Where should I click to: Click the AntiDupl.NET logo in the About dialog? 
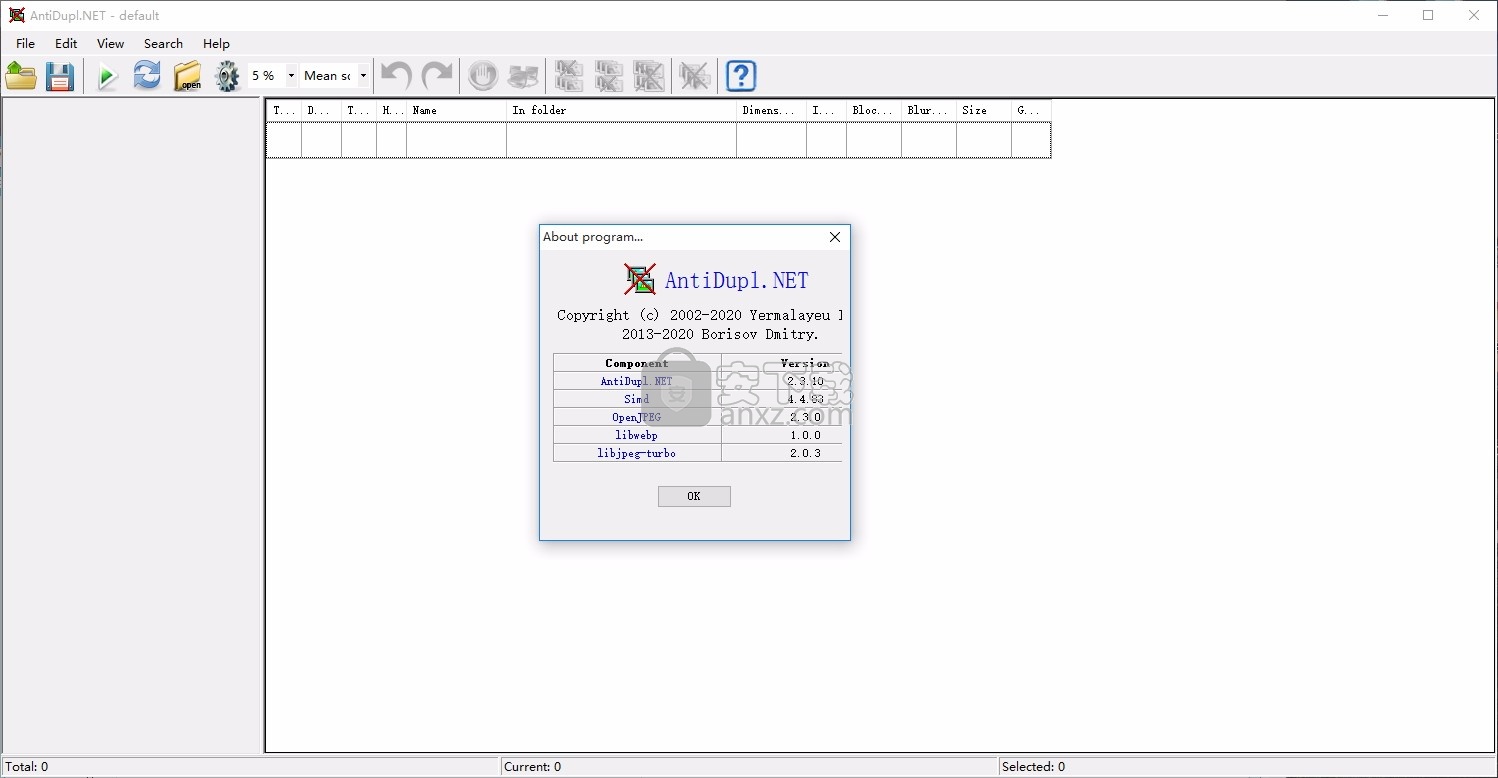pos(640,279)
